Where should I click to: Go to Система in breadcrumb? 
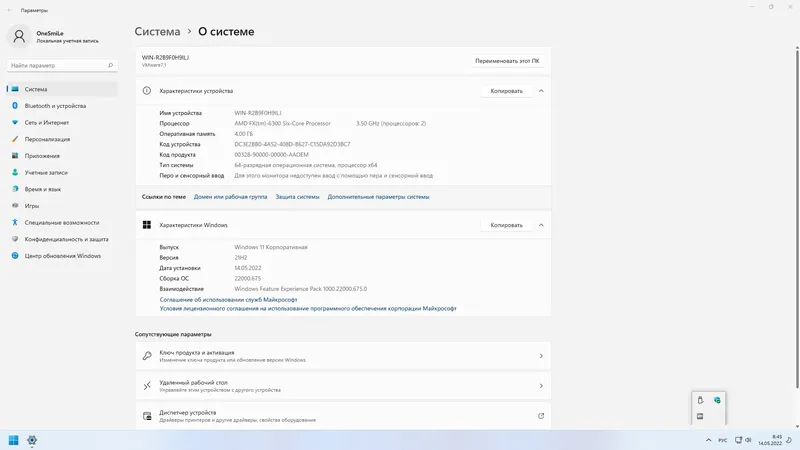click(157, 32)
